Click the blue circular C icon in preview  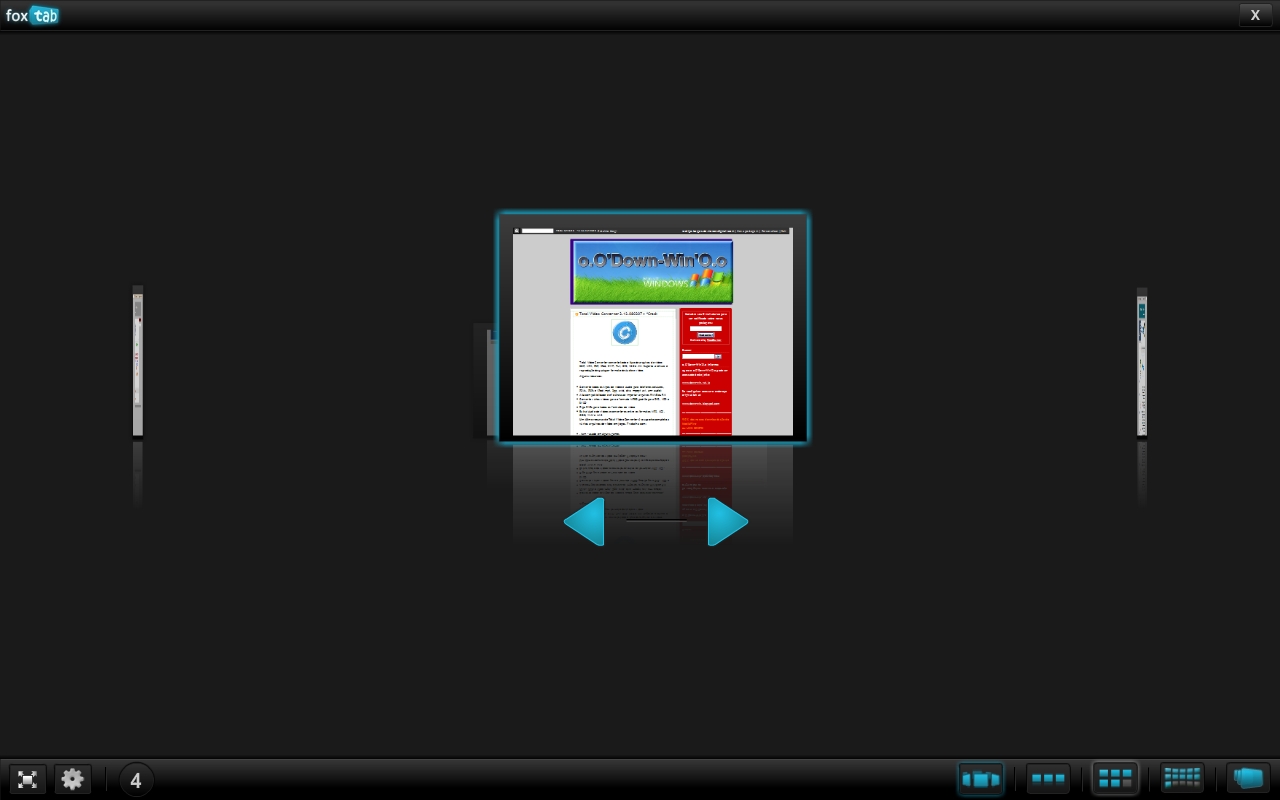624,333
